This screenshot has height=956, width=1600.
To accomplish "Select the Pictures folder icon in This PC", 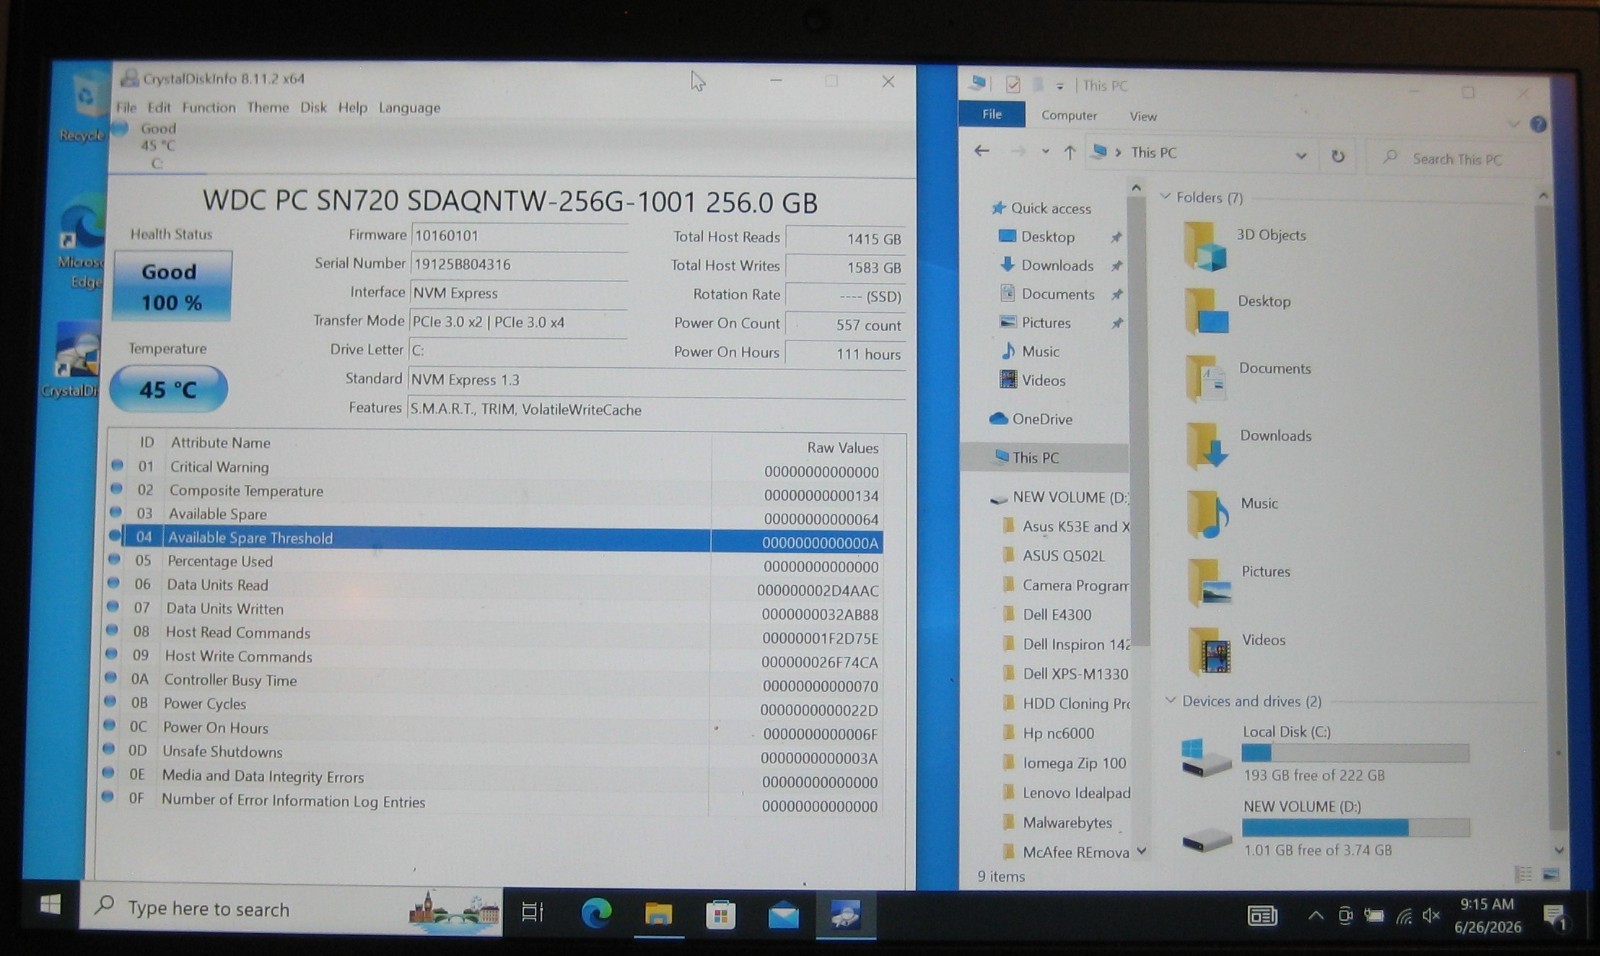I will [1209, 583].
